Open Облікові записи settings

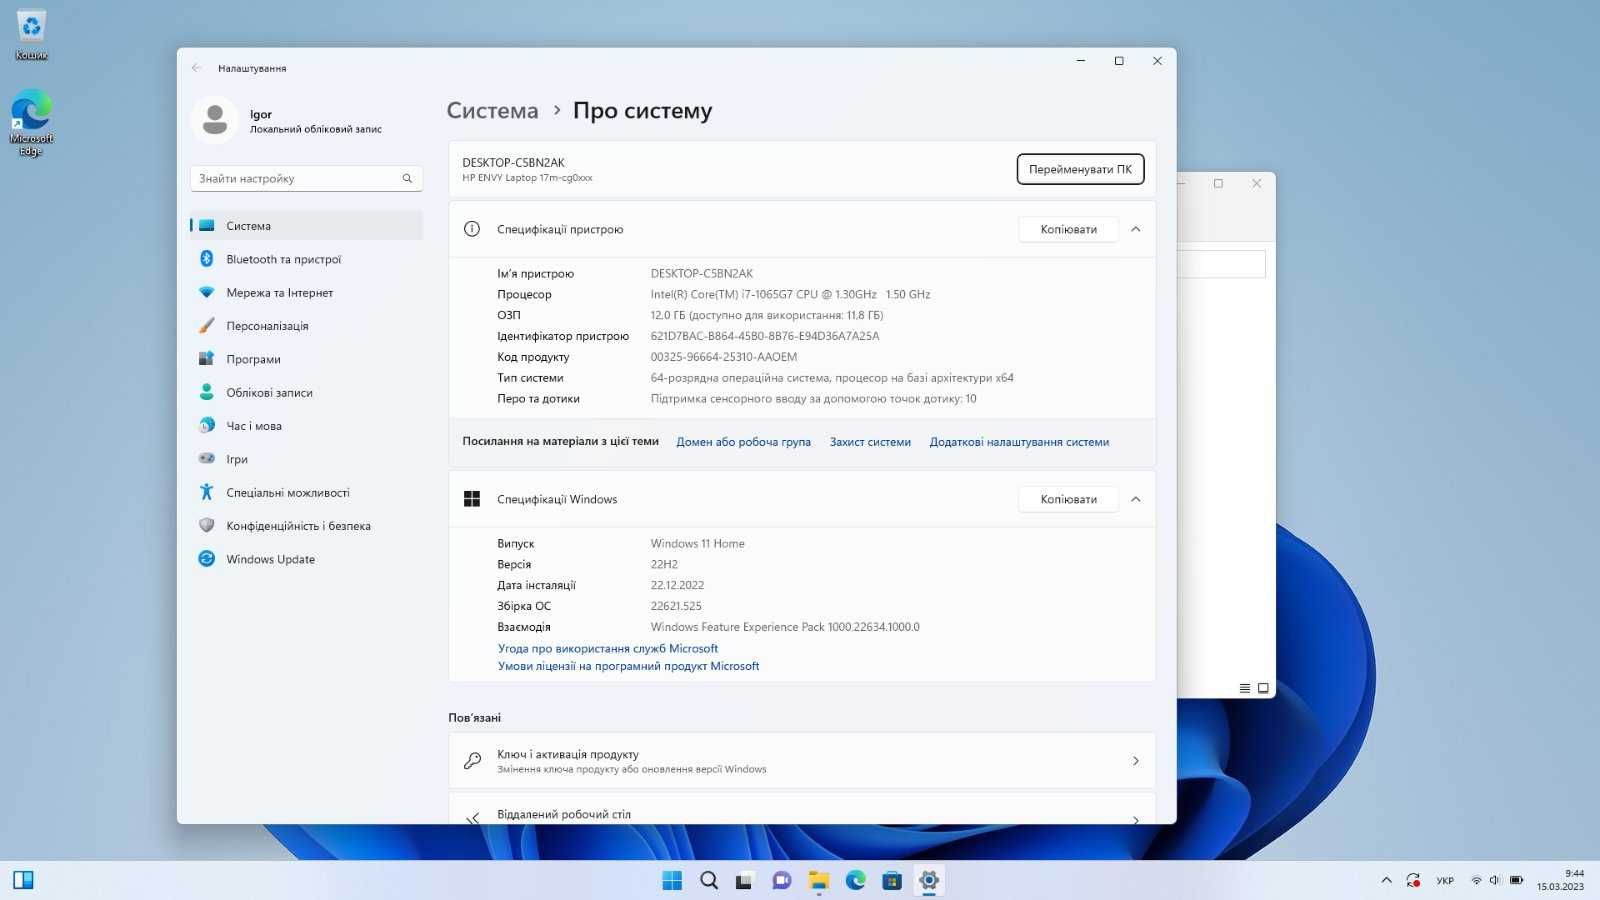click(x=306, y=393)
